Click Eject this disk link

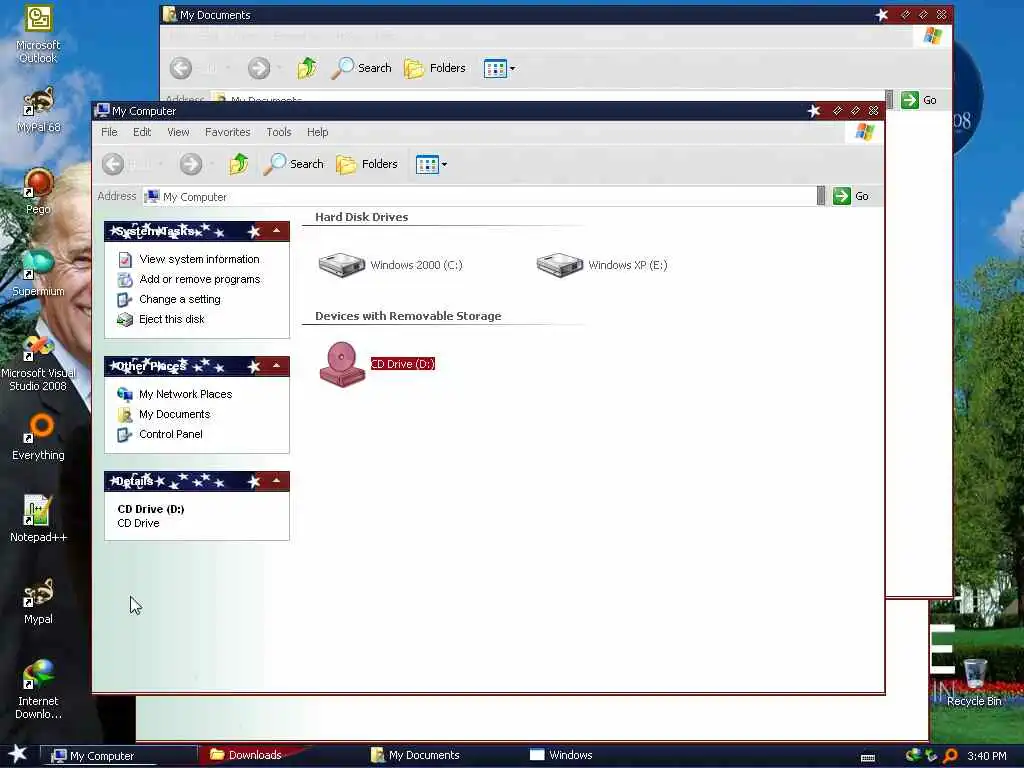(172, 319)
